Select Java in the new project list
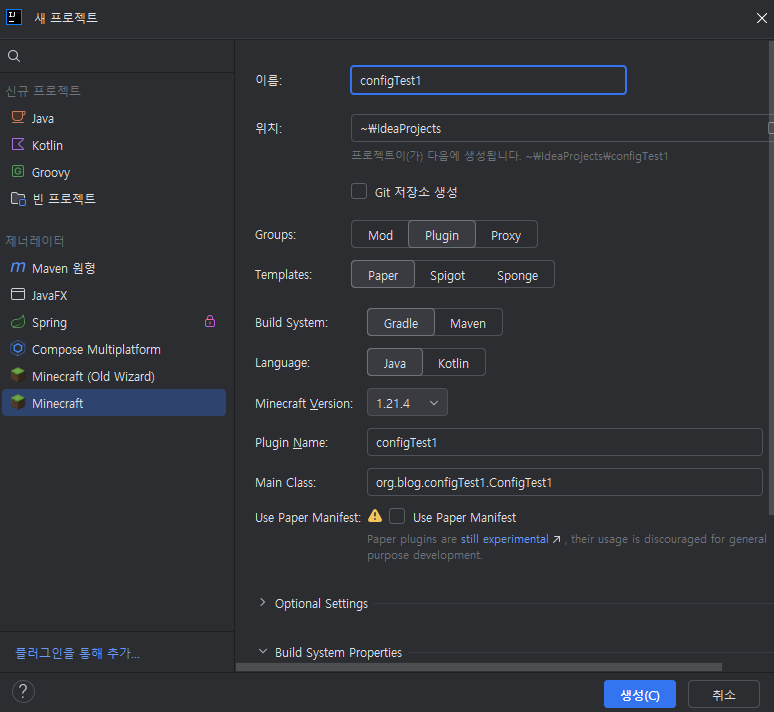This screenshot has width=774, height=712. click(x=114, y=118)
